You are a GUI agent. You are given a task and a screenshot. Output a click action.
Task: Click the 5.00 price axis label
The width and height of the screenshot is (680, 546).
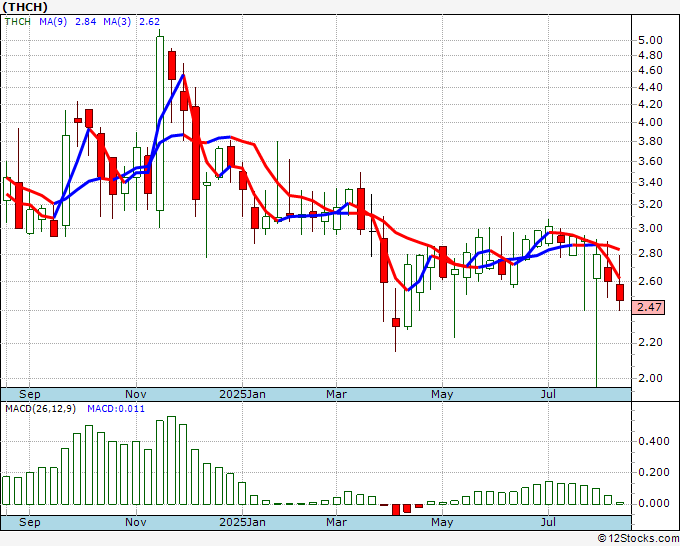point(651,40)
